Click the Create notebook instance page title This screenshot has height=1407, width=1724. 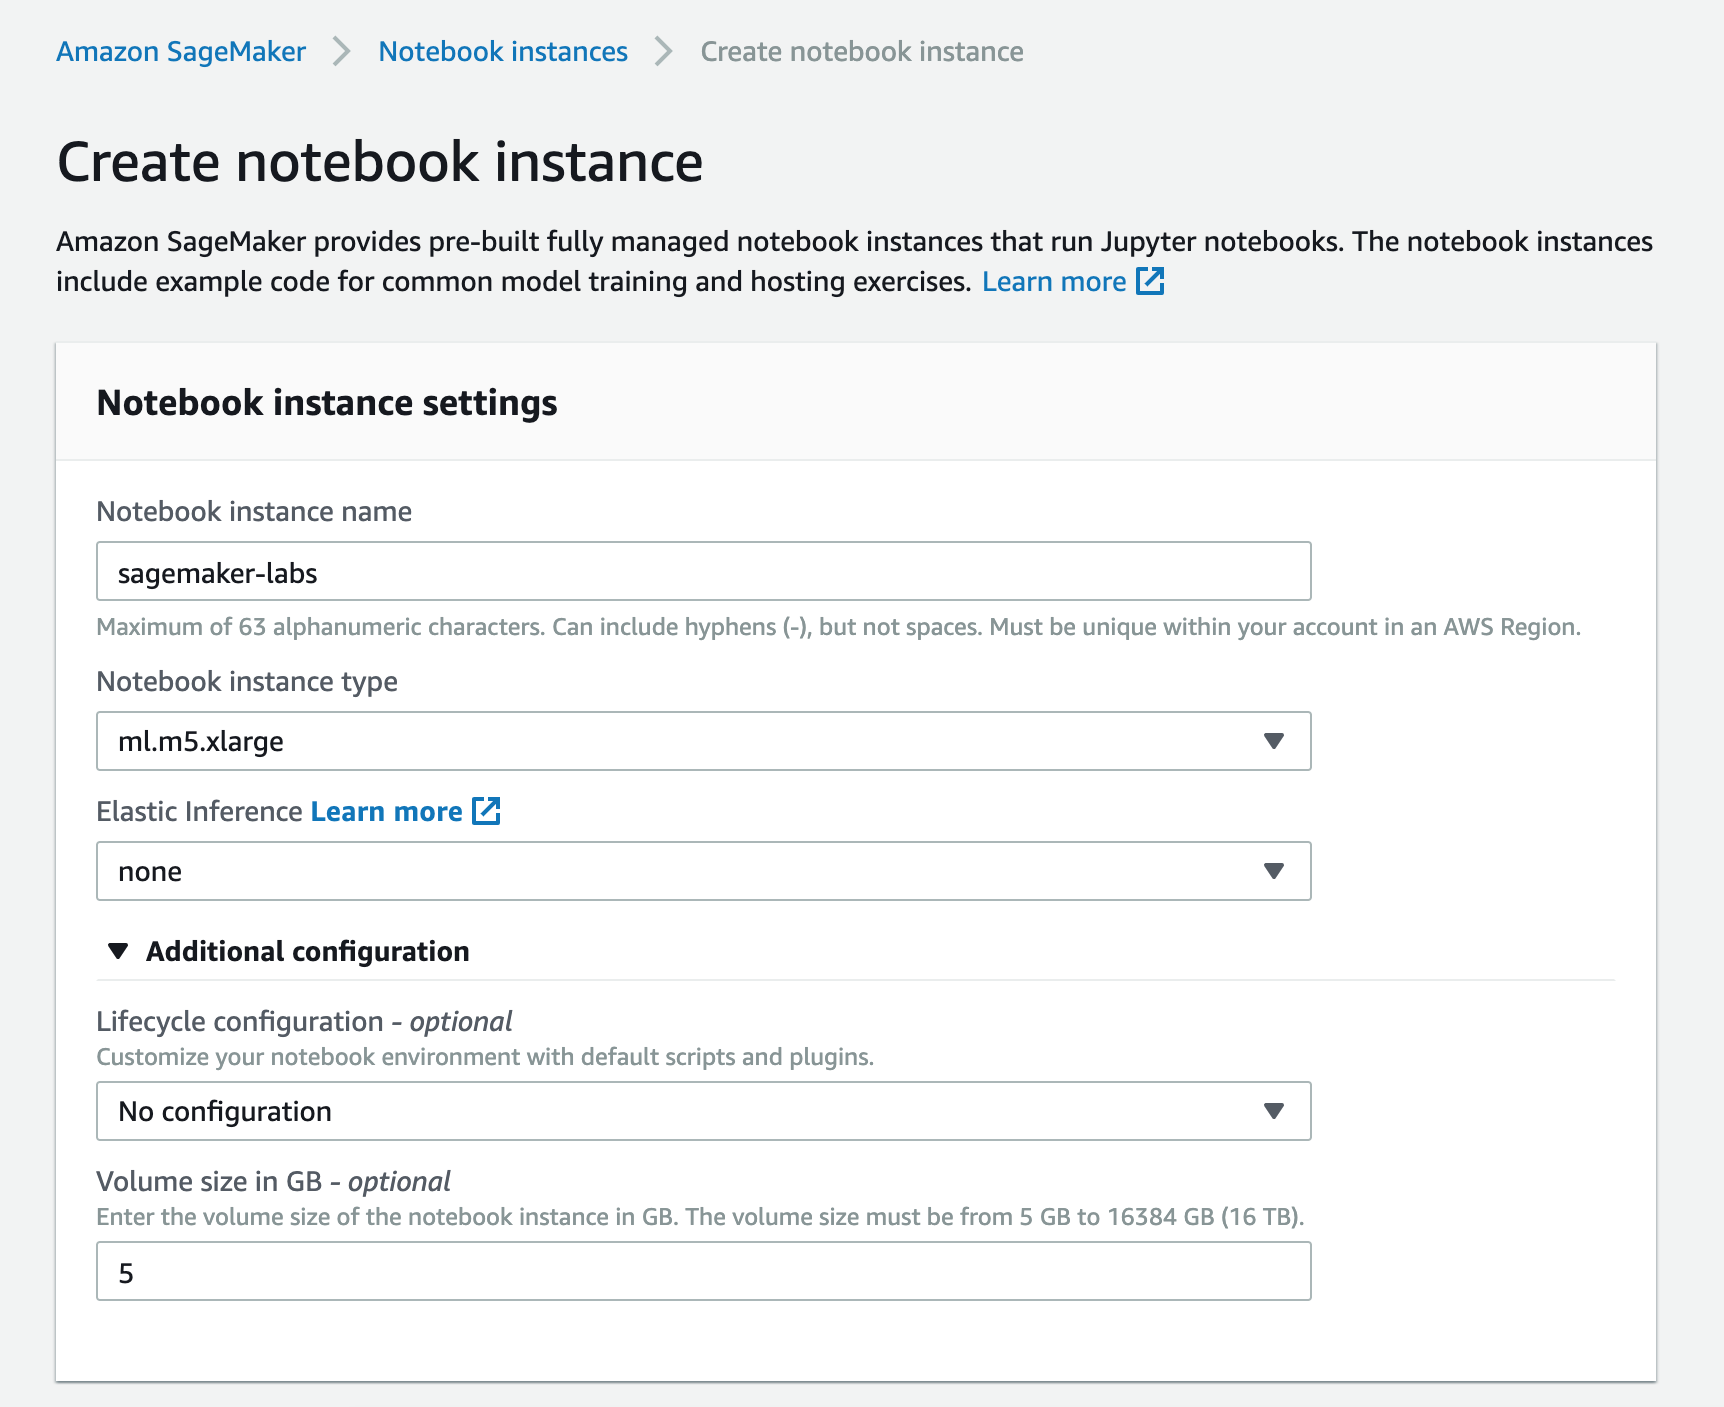click(380, 162)
